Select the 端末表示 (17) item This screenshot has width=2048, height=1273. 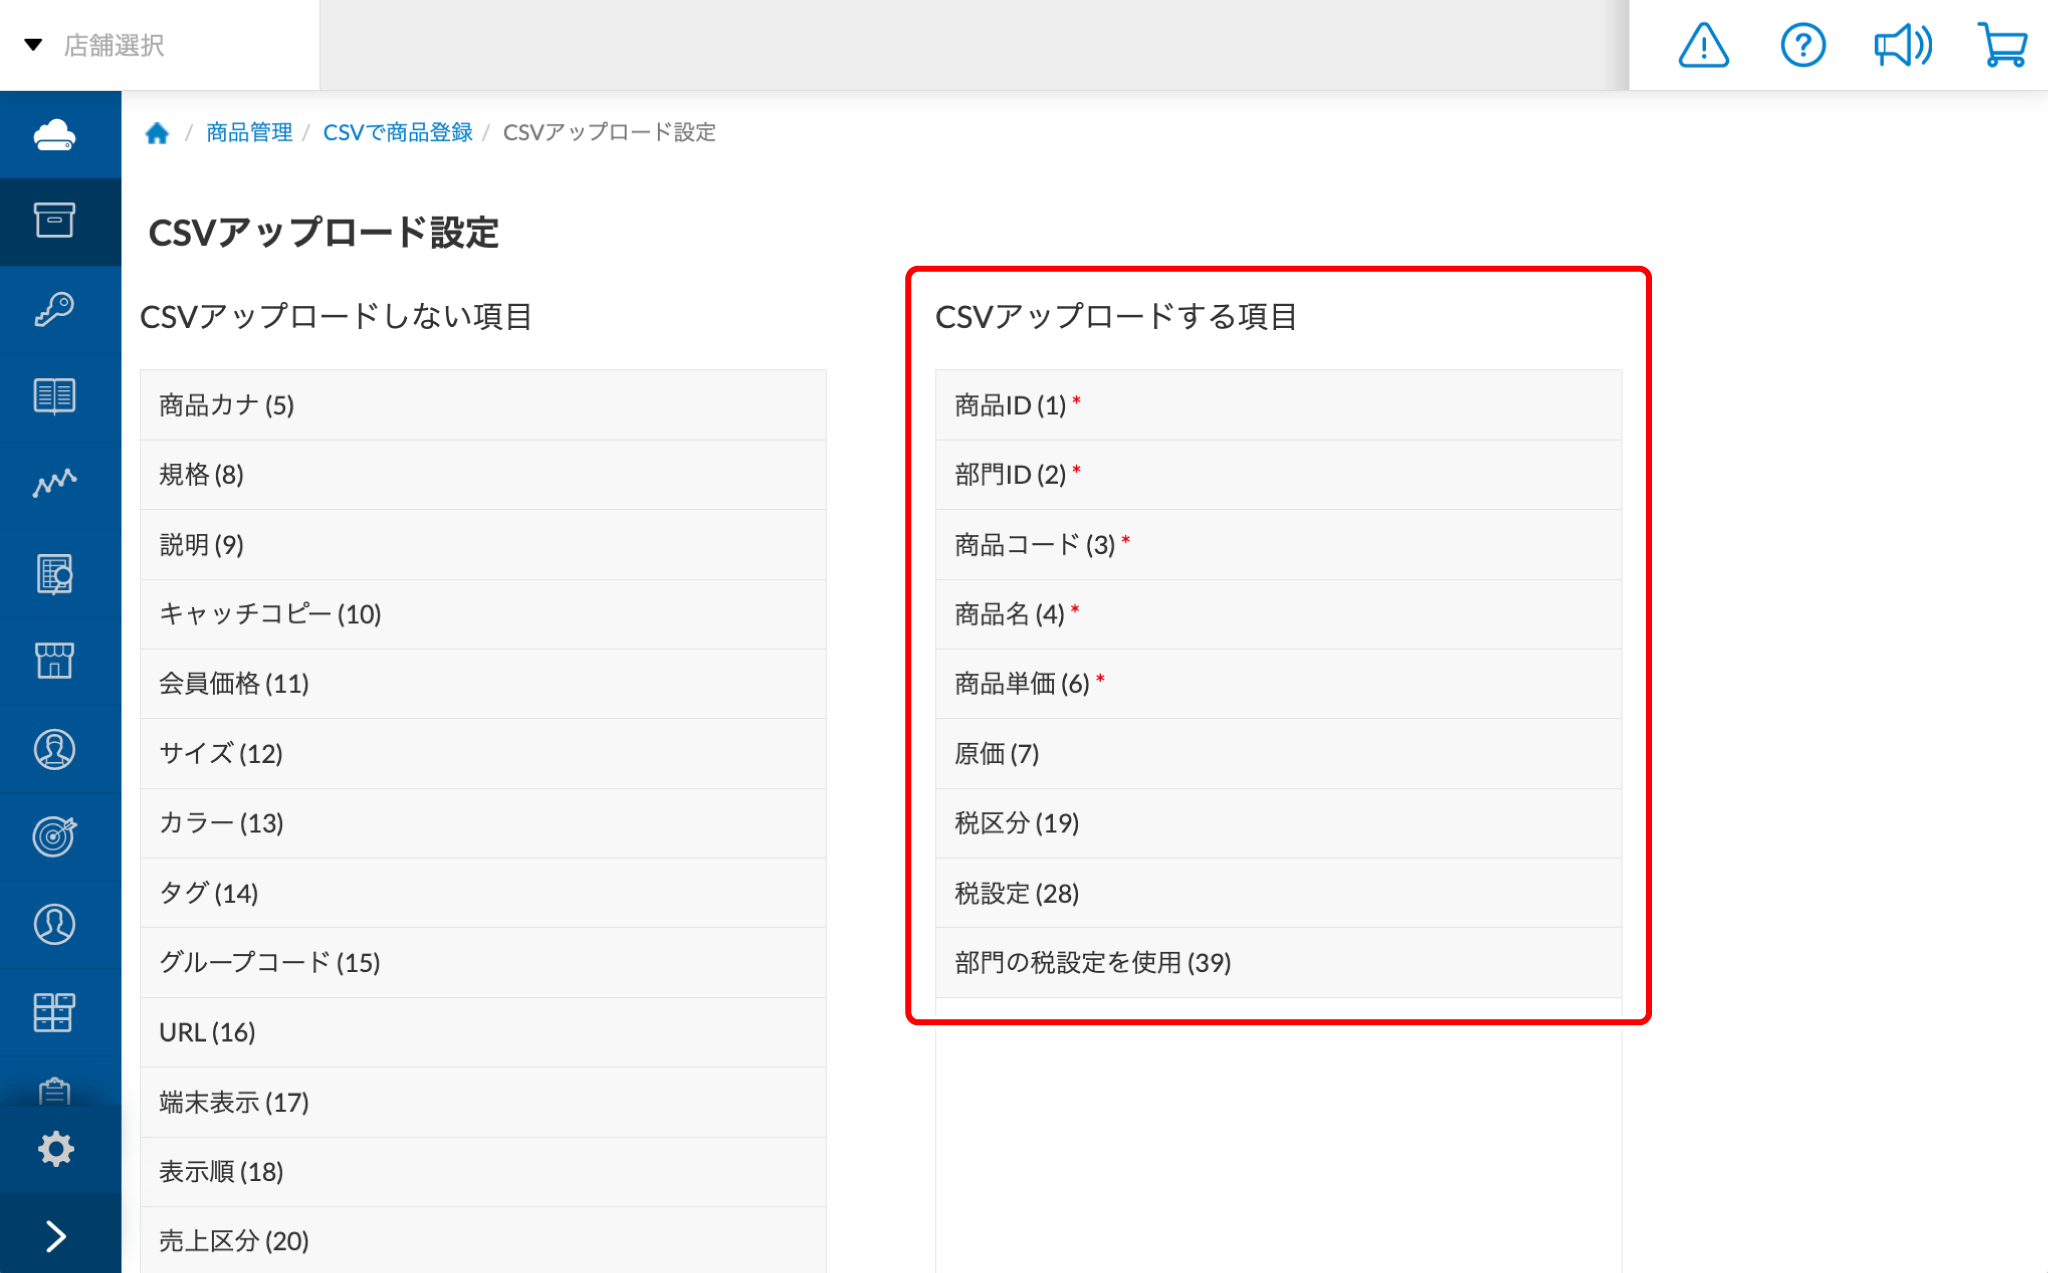pyautogui.click(x=483, y=1102)
